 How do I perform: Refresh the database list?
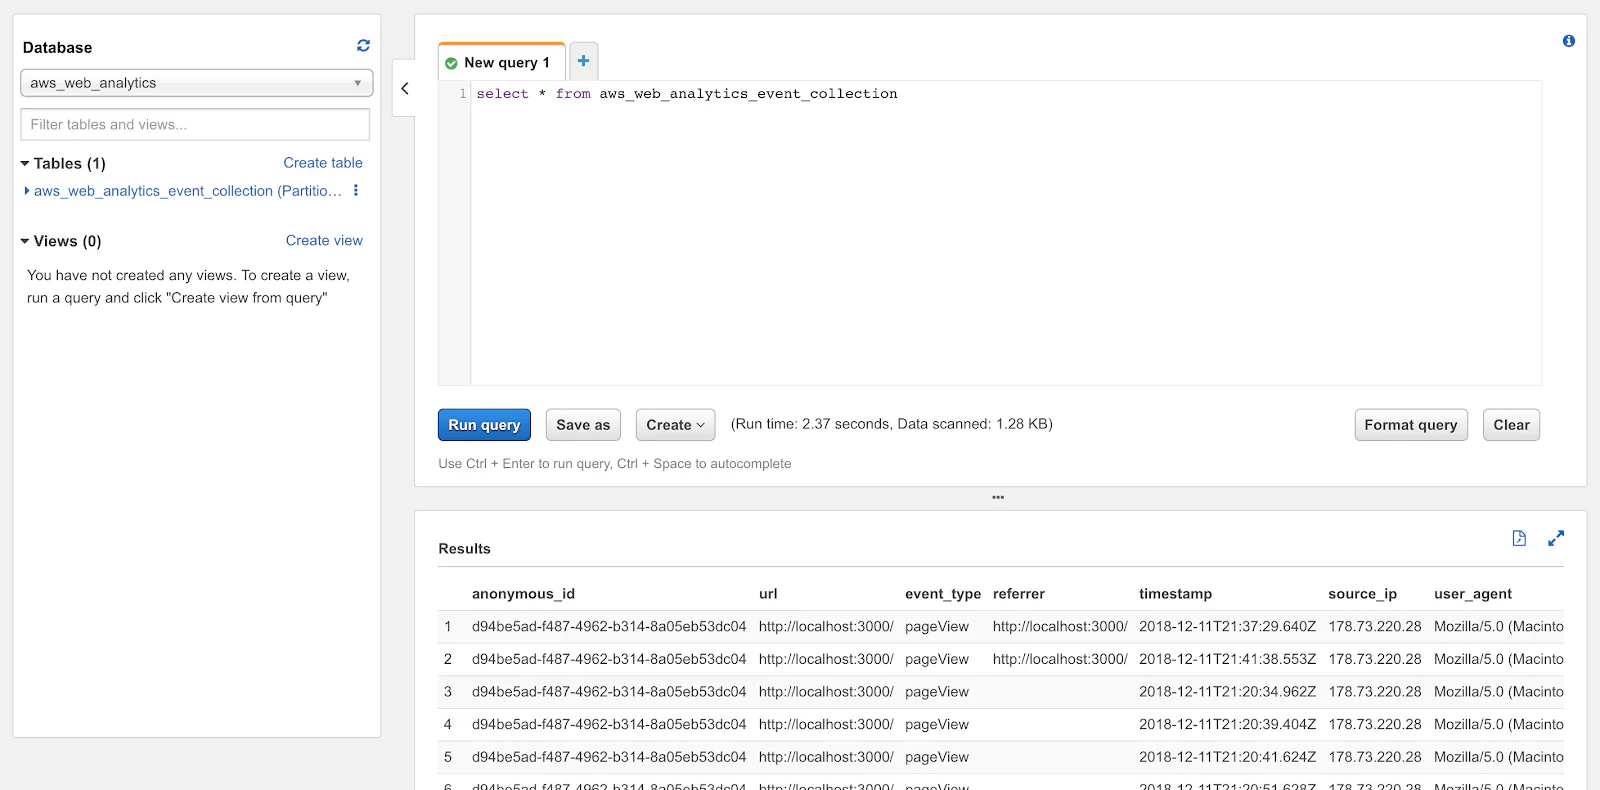point(363,46)
